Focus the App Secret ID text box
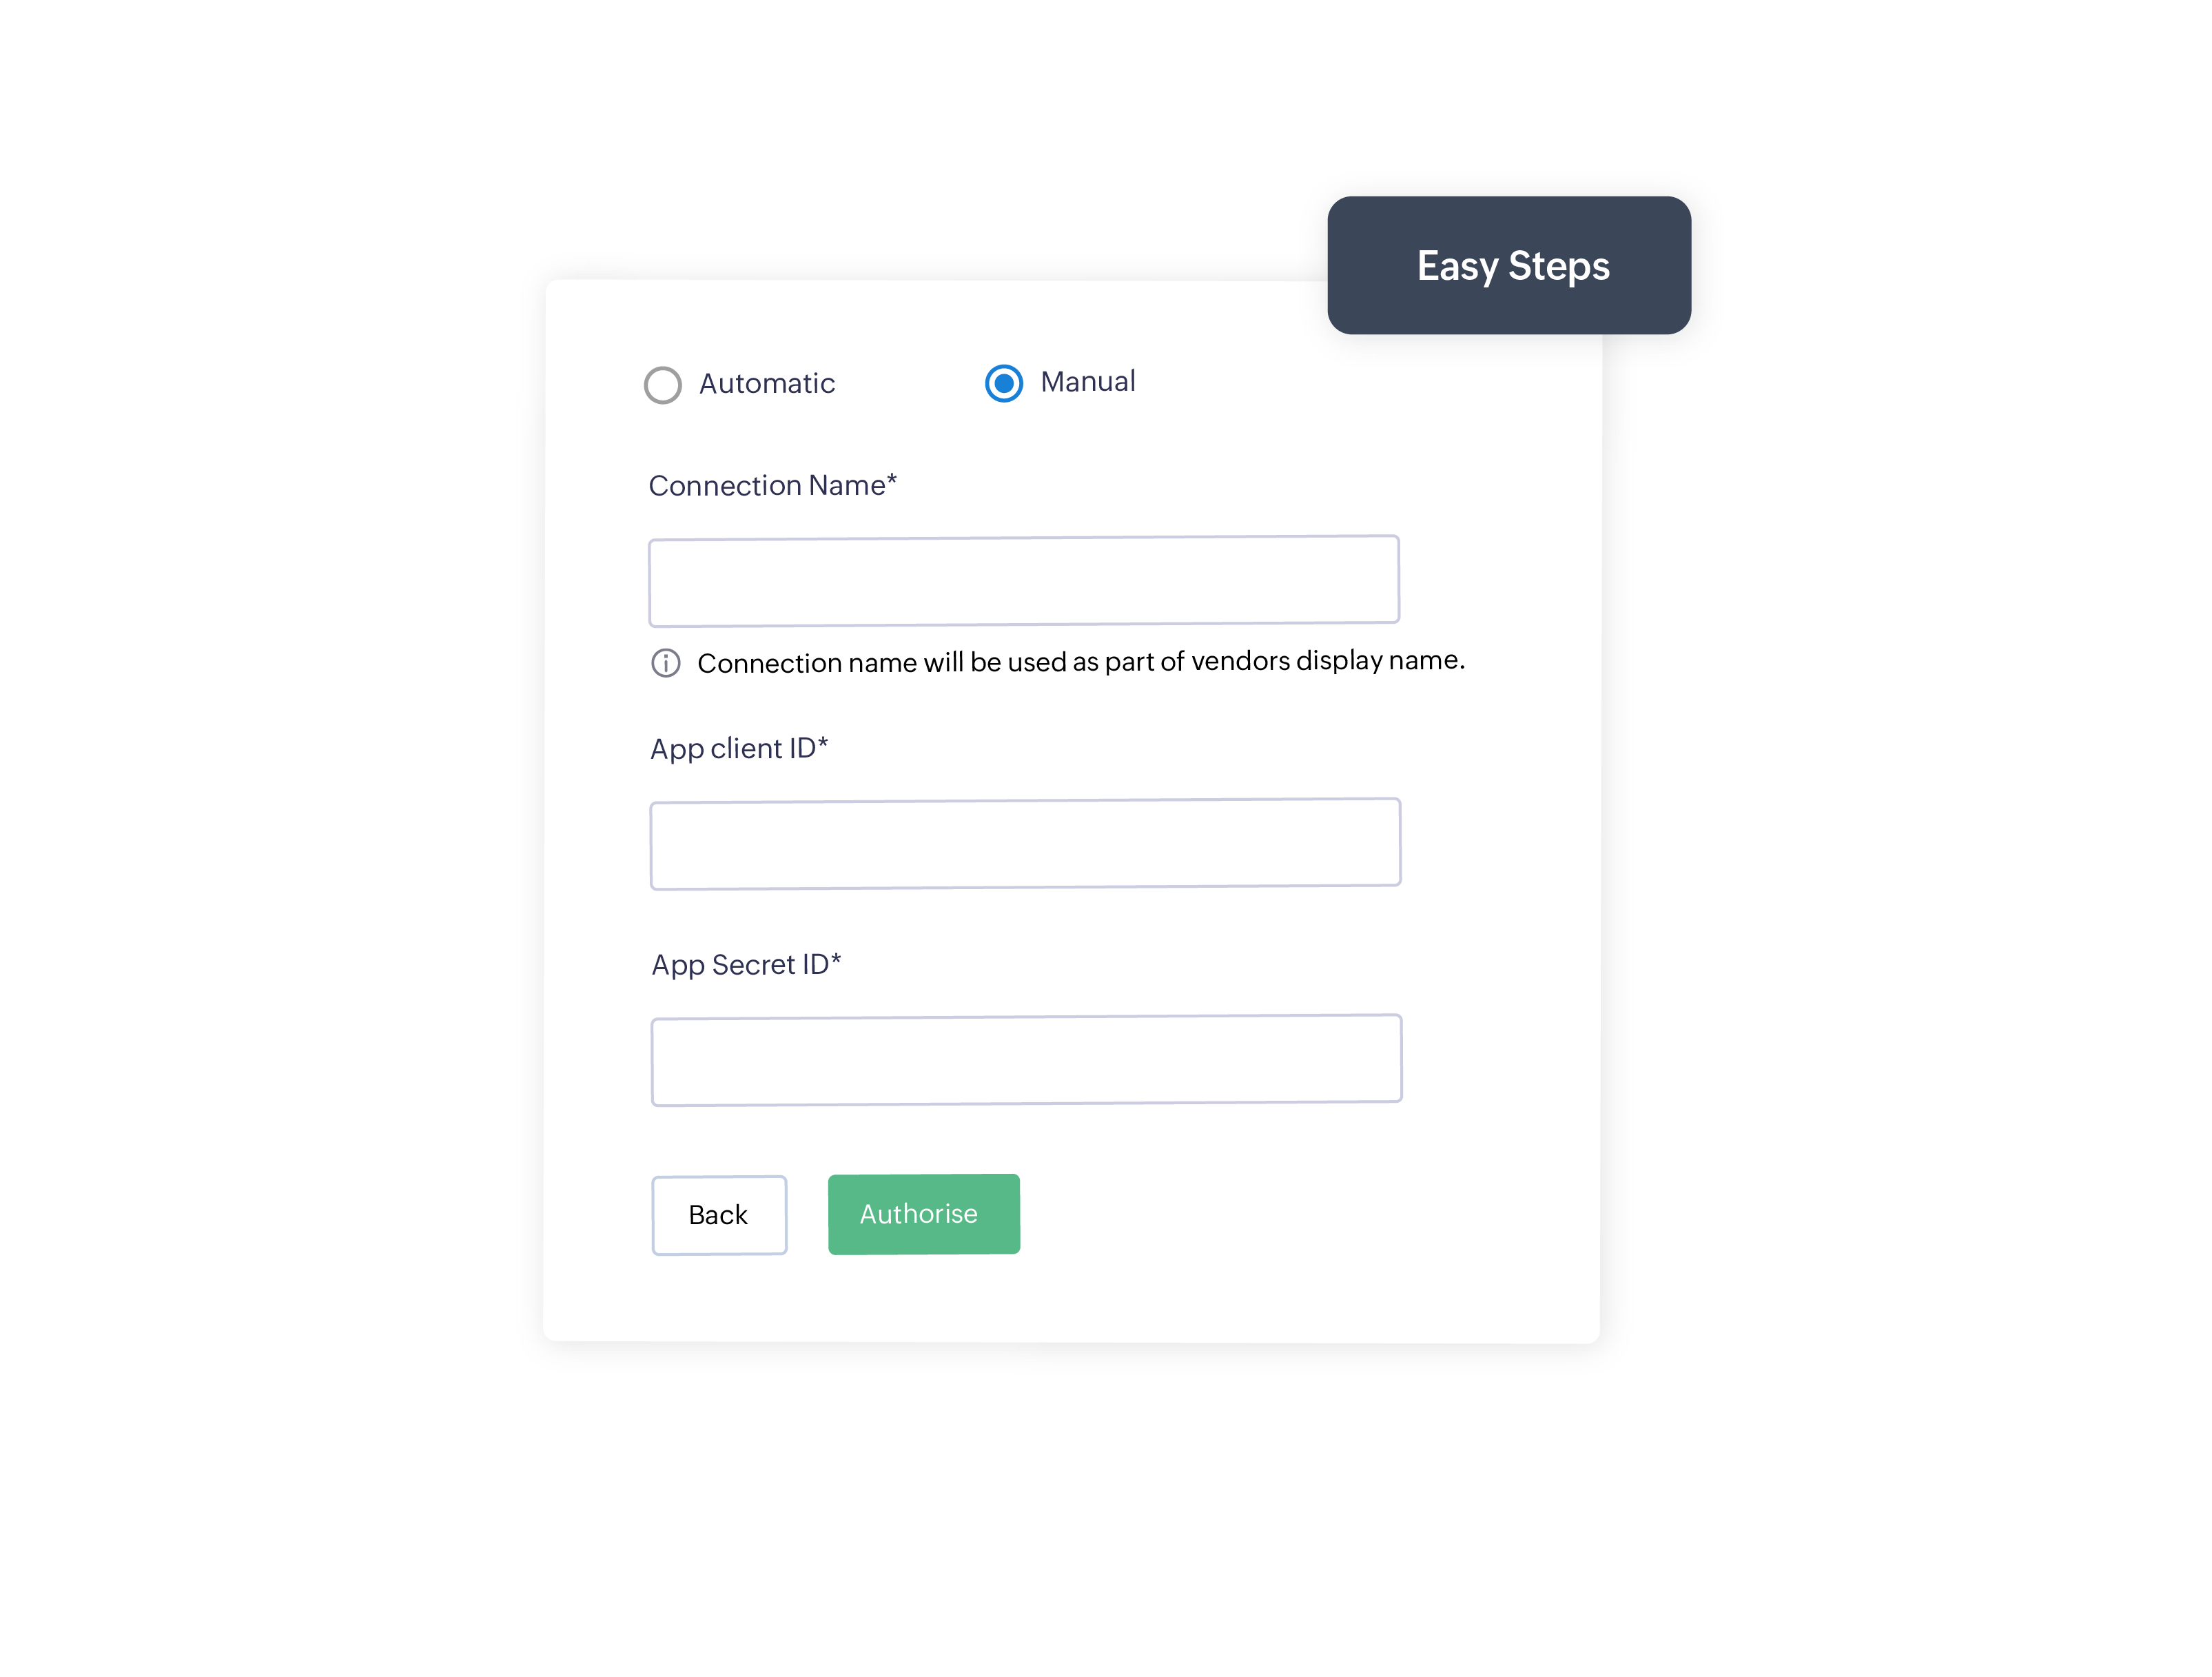Screen dimensions: 2212x1677 click(x=1026, y=1060)
